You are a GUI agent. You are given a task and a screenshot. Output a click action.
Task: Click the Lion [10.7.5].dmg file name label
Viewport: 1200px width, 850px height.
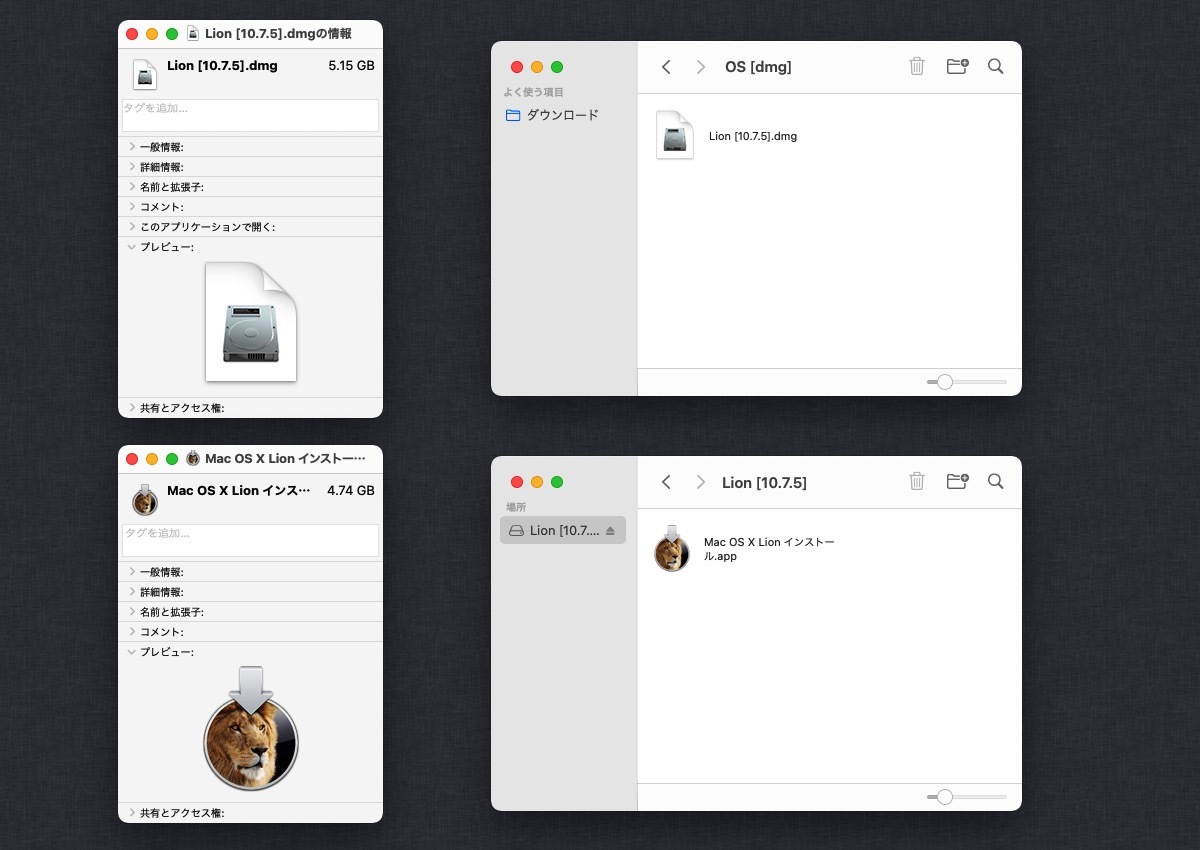click(x=753, y=136)
